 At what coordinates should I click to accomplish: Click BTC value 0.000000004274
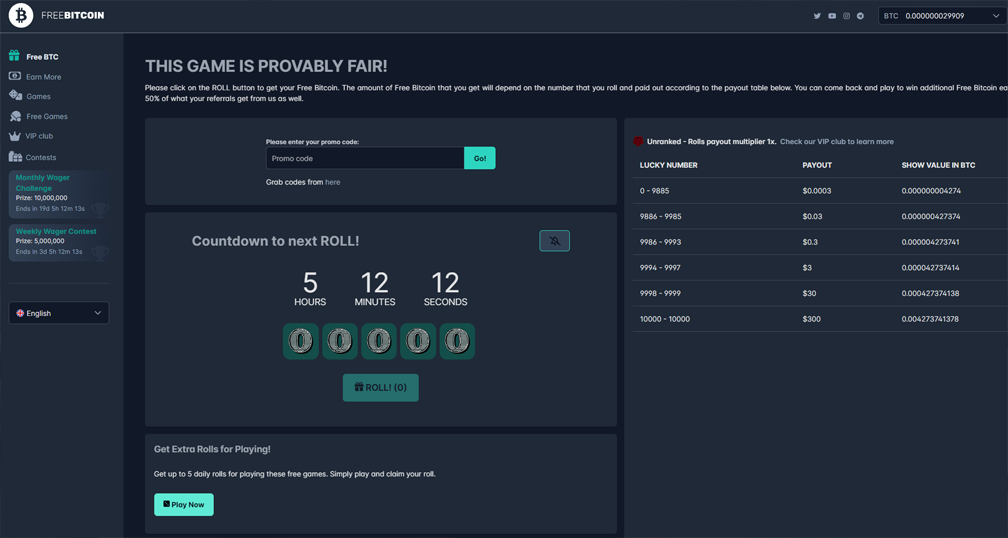tap(931, 191)
